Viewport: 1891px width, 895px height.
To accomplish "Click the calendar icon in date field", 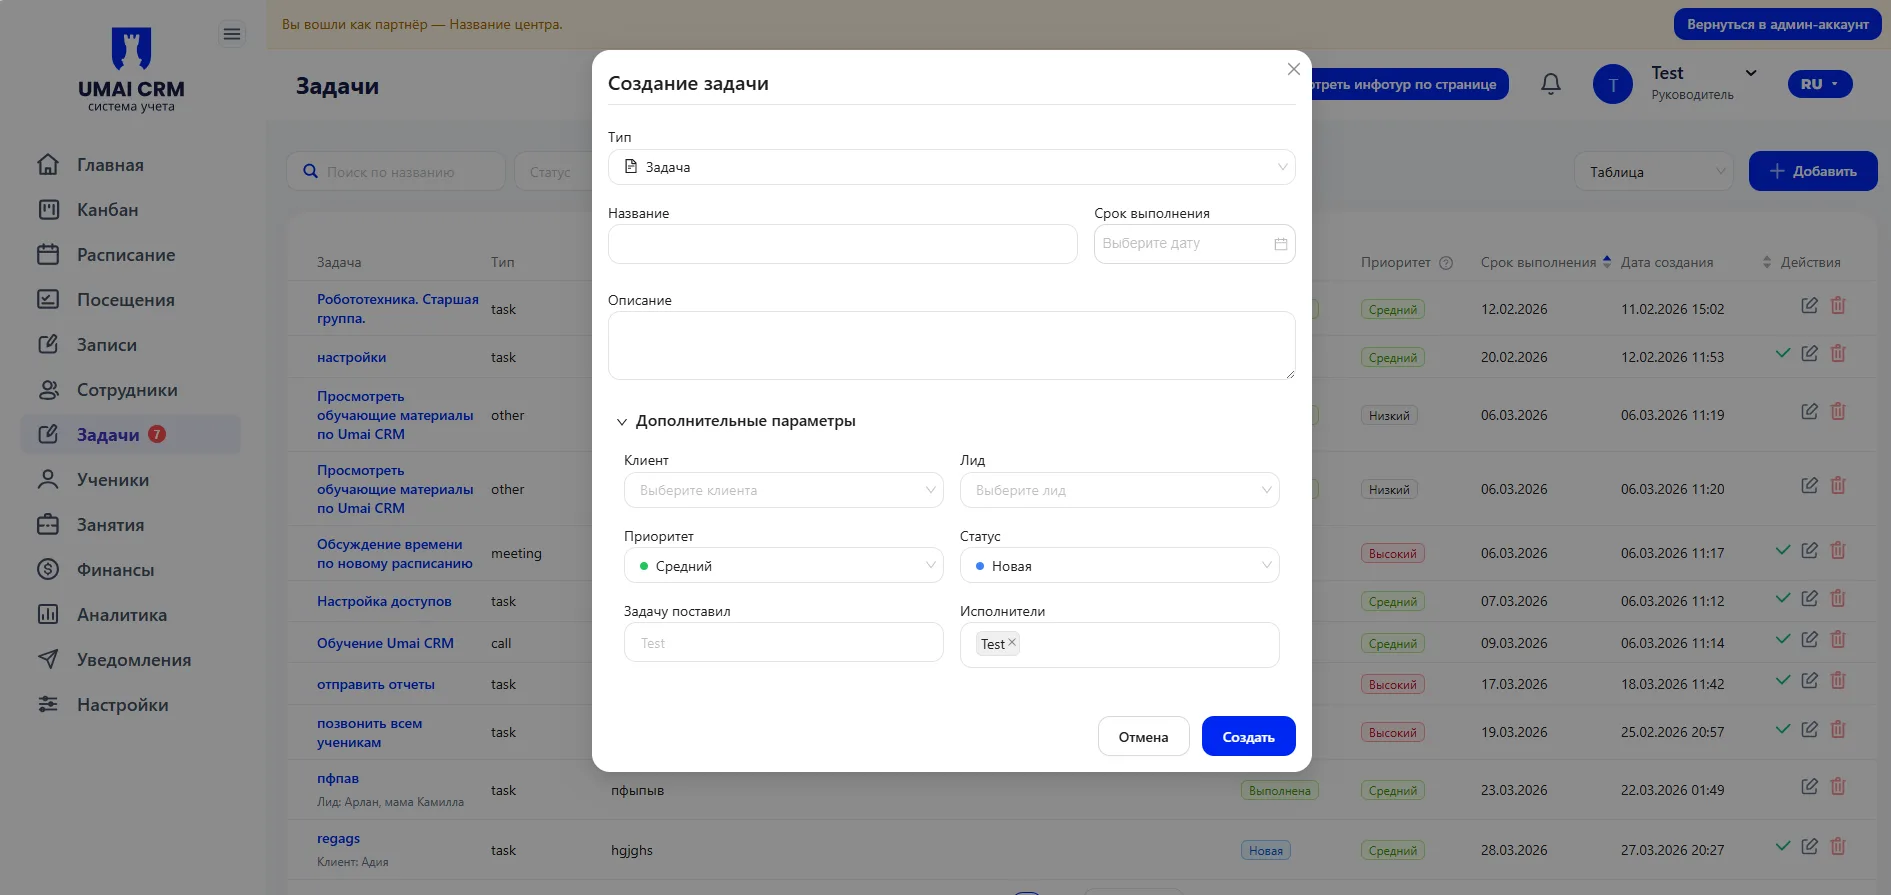I will pyautogui.click(x=1280, y=244).
